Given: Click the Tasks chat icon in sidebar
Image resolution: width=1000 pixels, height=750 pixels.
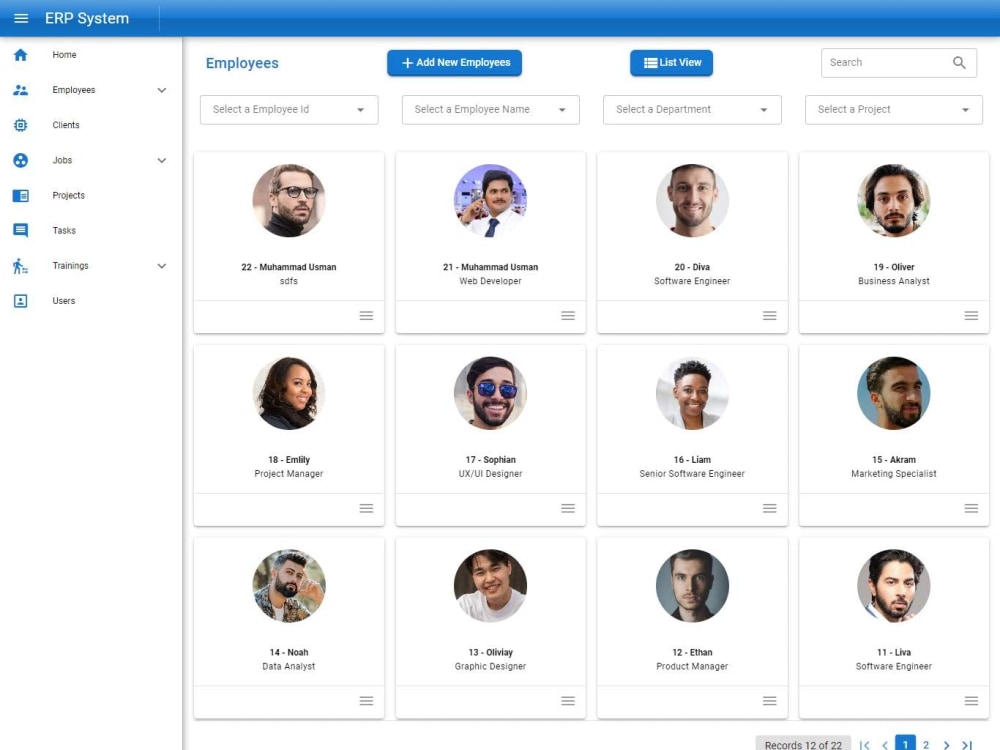Looking at the screenshot, I should pos(20,230).
